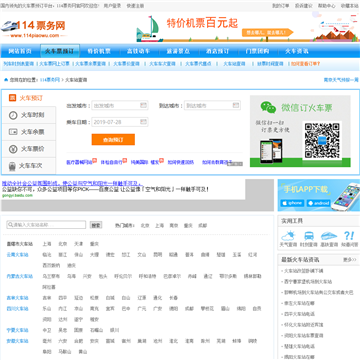Viewport: 360px width, 360px height.
Task: Focus the station name search box
Action: click(46, 225)
